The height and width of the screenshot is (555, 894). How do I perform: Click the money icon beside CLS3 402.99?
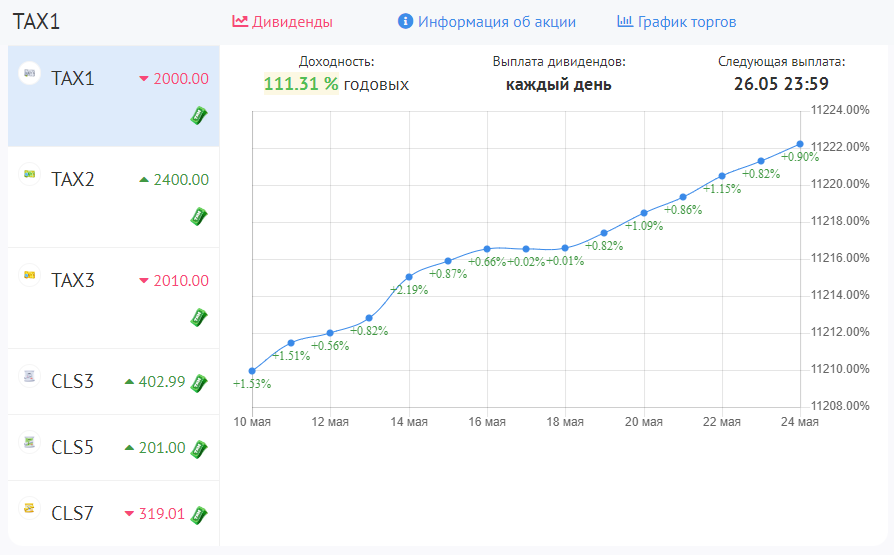[x=199, y=382]
